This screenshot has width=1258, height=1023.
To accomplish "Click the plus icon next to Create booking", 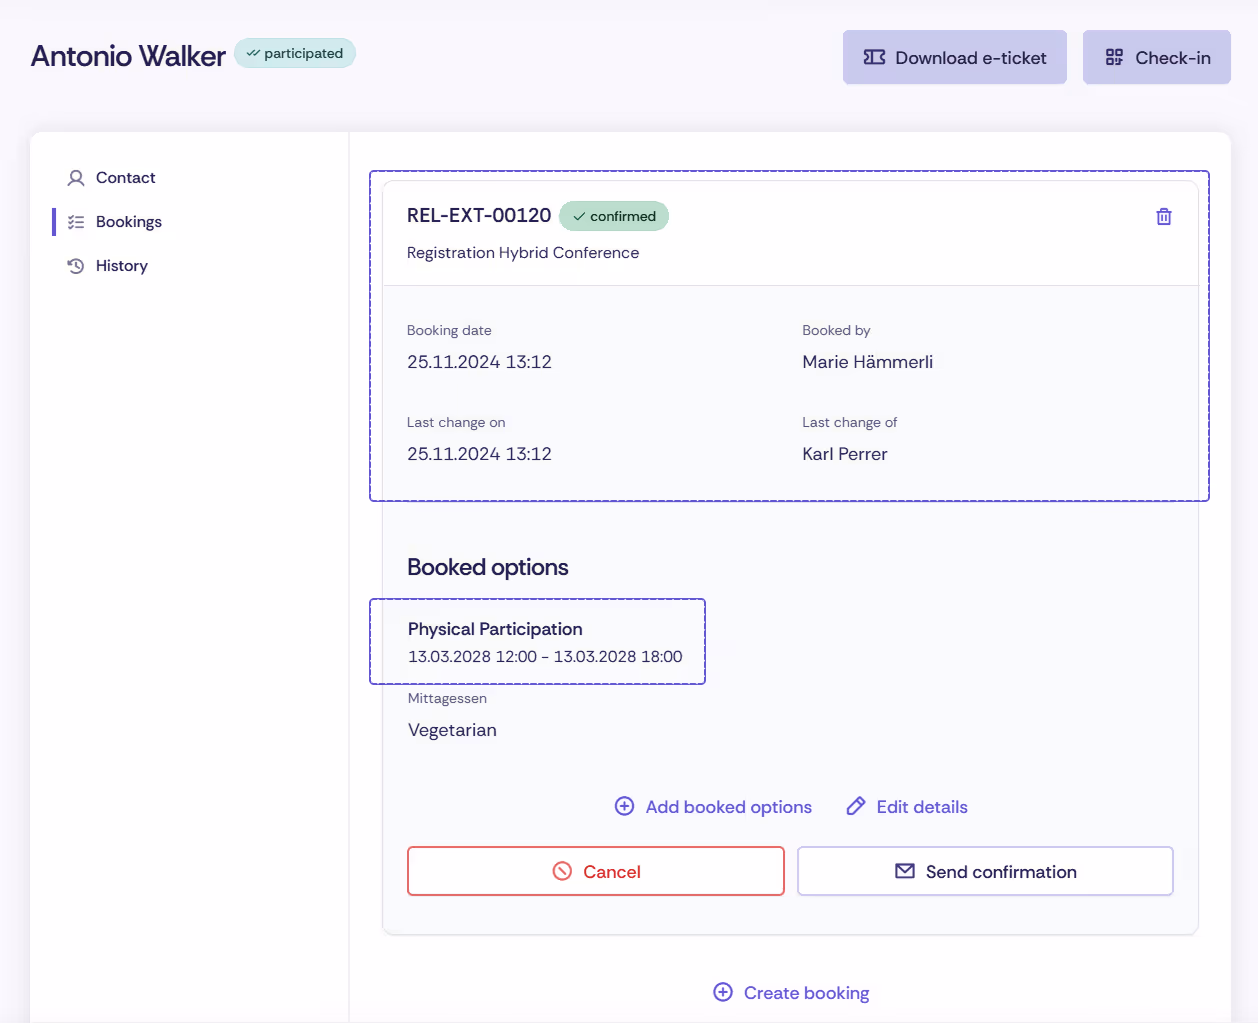I will [722, 992].
